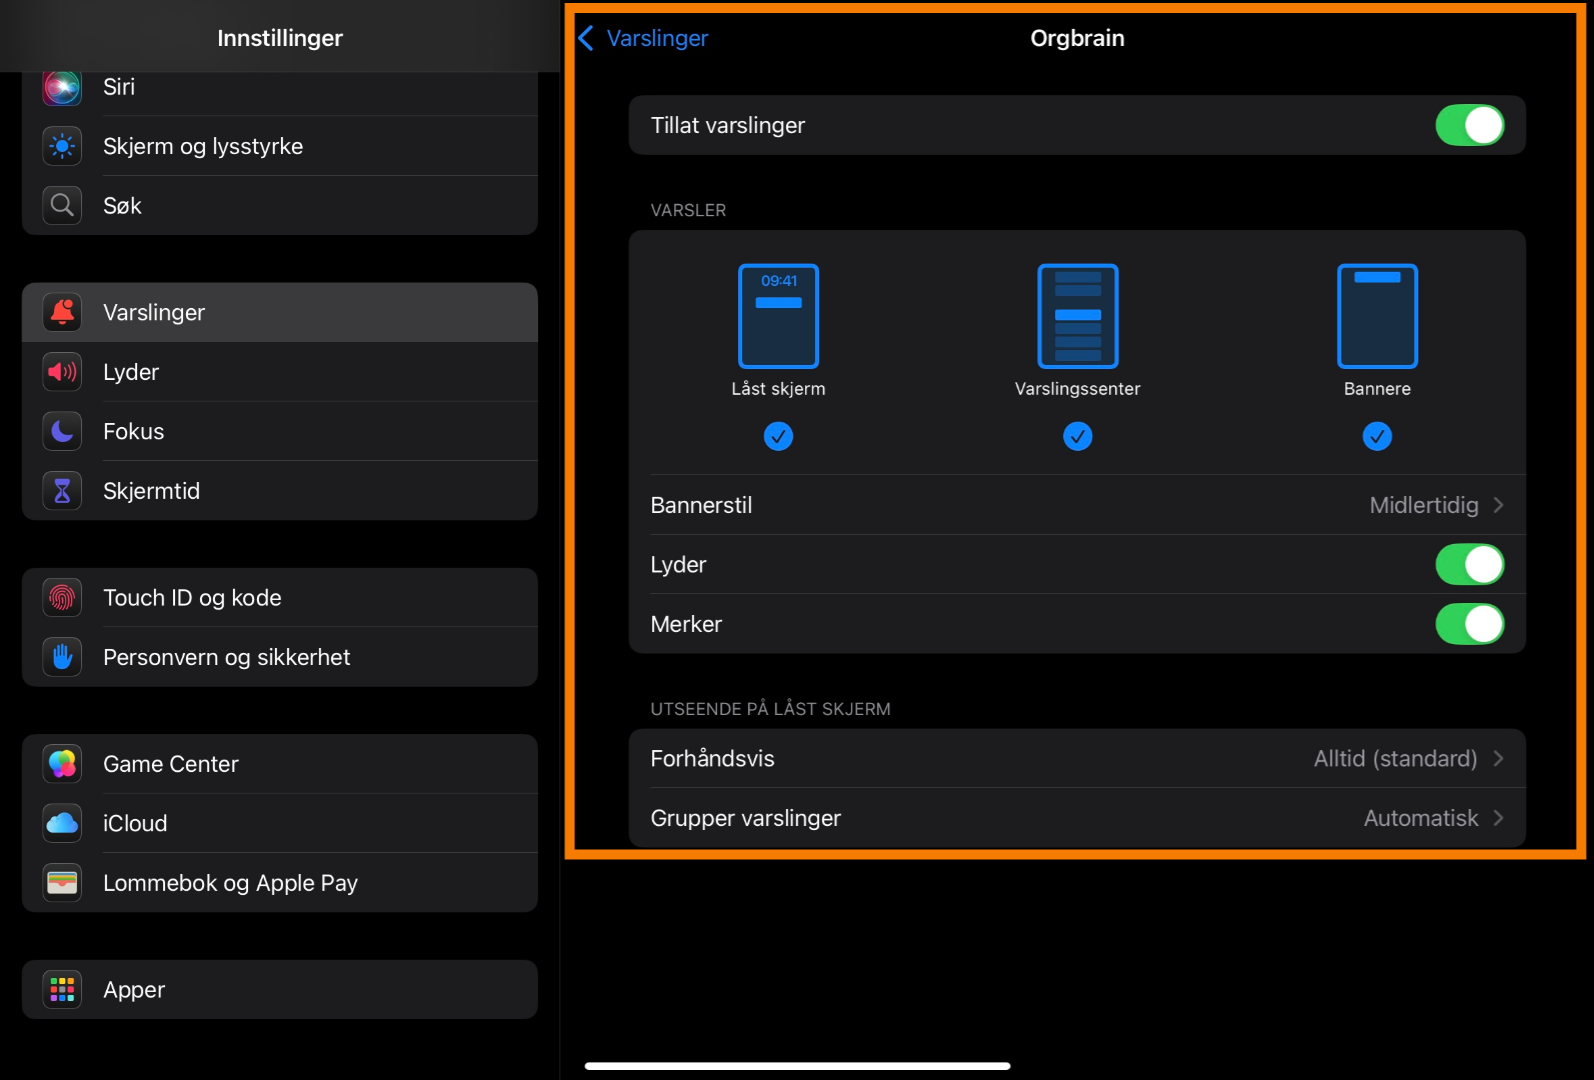
Task: Tap the Søk magnifying glass icon
Action: tap(62, 206)
